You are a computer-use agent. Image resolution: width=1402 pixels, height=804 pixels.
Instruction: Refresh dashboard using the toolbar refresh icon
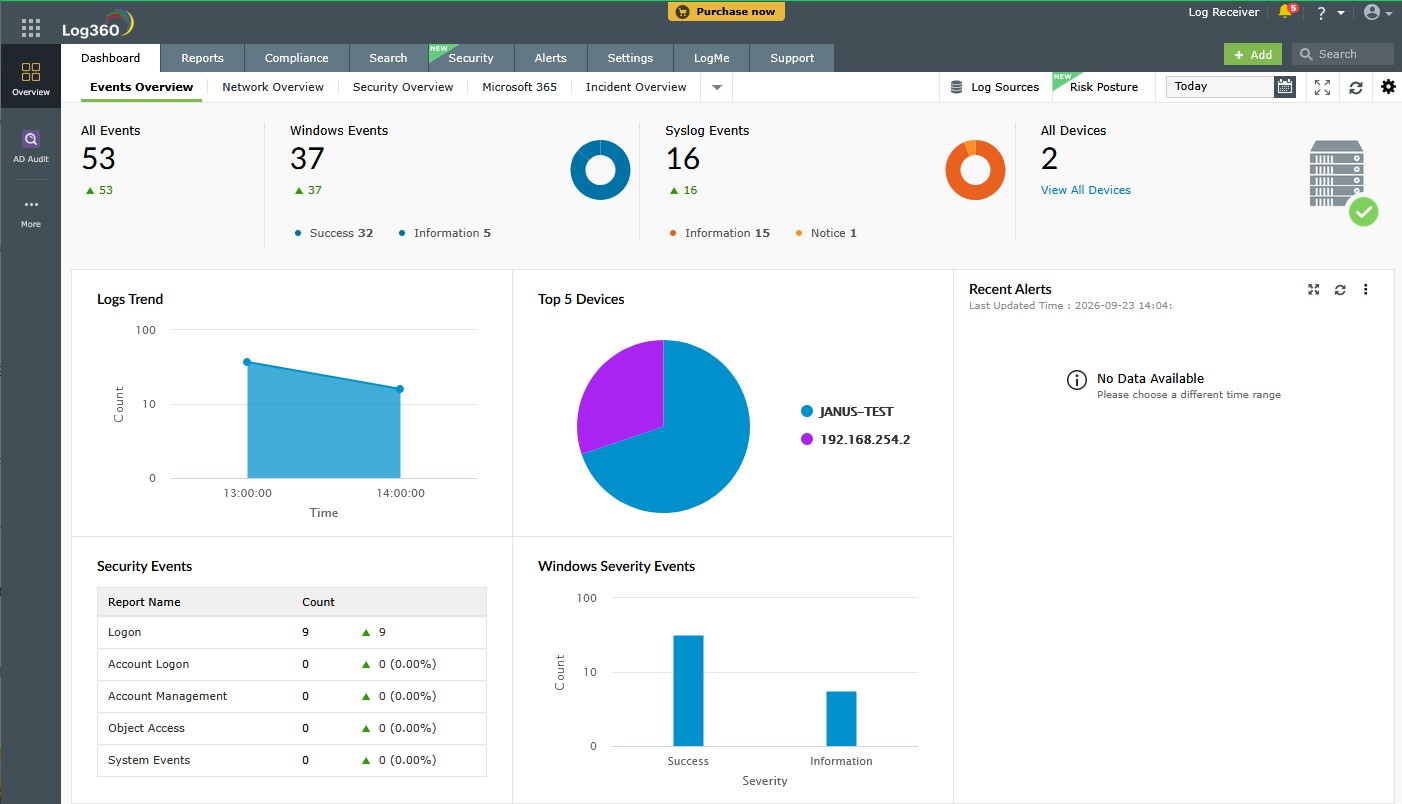tap(1356, 87)
